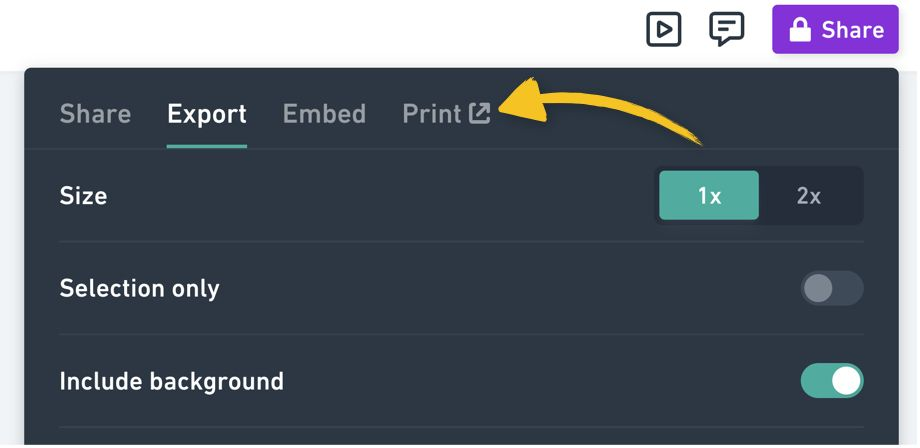Screen dimensions: 920x448
Task: Switch to the Share tab
Action: [x=95, y=114]
